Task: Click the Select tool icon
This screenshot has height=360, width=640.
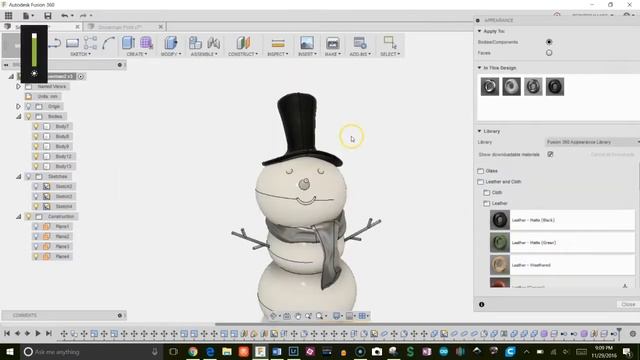Action: pos(390,42)
